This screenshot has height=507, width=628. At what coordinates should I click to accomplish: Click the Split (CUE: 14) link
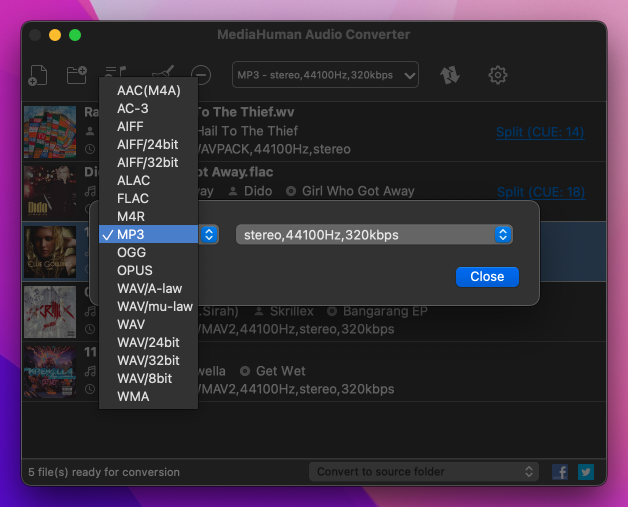click(x=540, y=132)
